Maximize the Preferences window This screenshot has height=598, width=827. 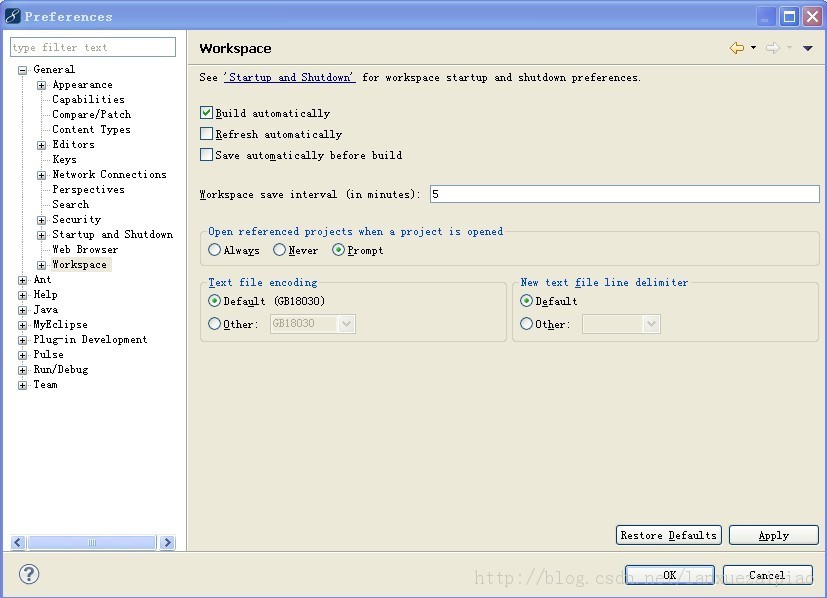click(x=790, y=17)
